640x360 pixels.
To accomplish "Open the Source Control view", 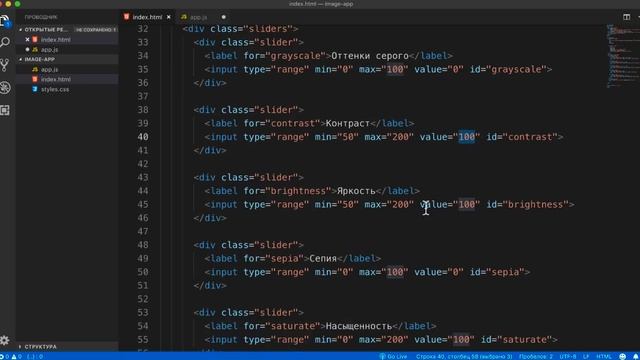I will tap(5, 65).
